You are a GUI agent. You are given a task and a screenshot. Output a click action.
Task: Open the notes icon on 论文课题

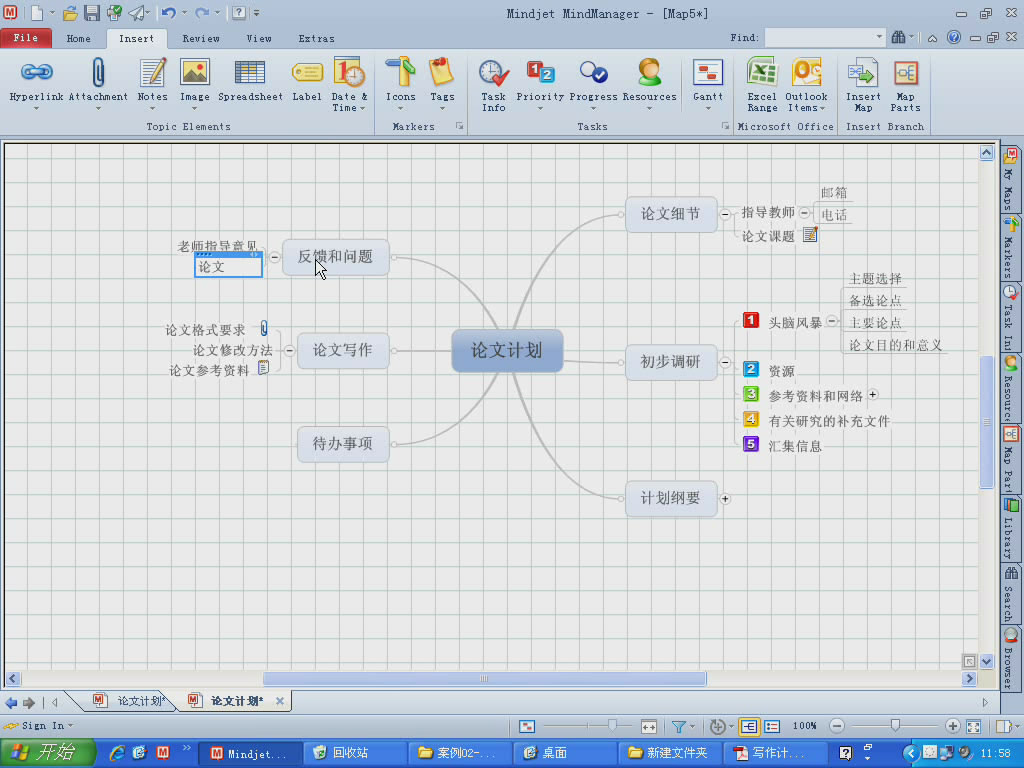[810, 234]
